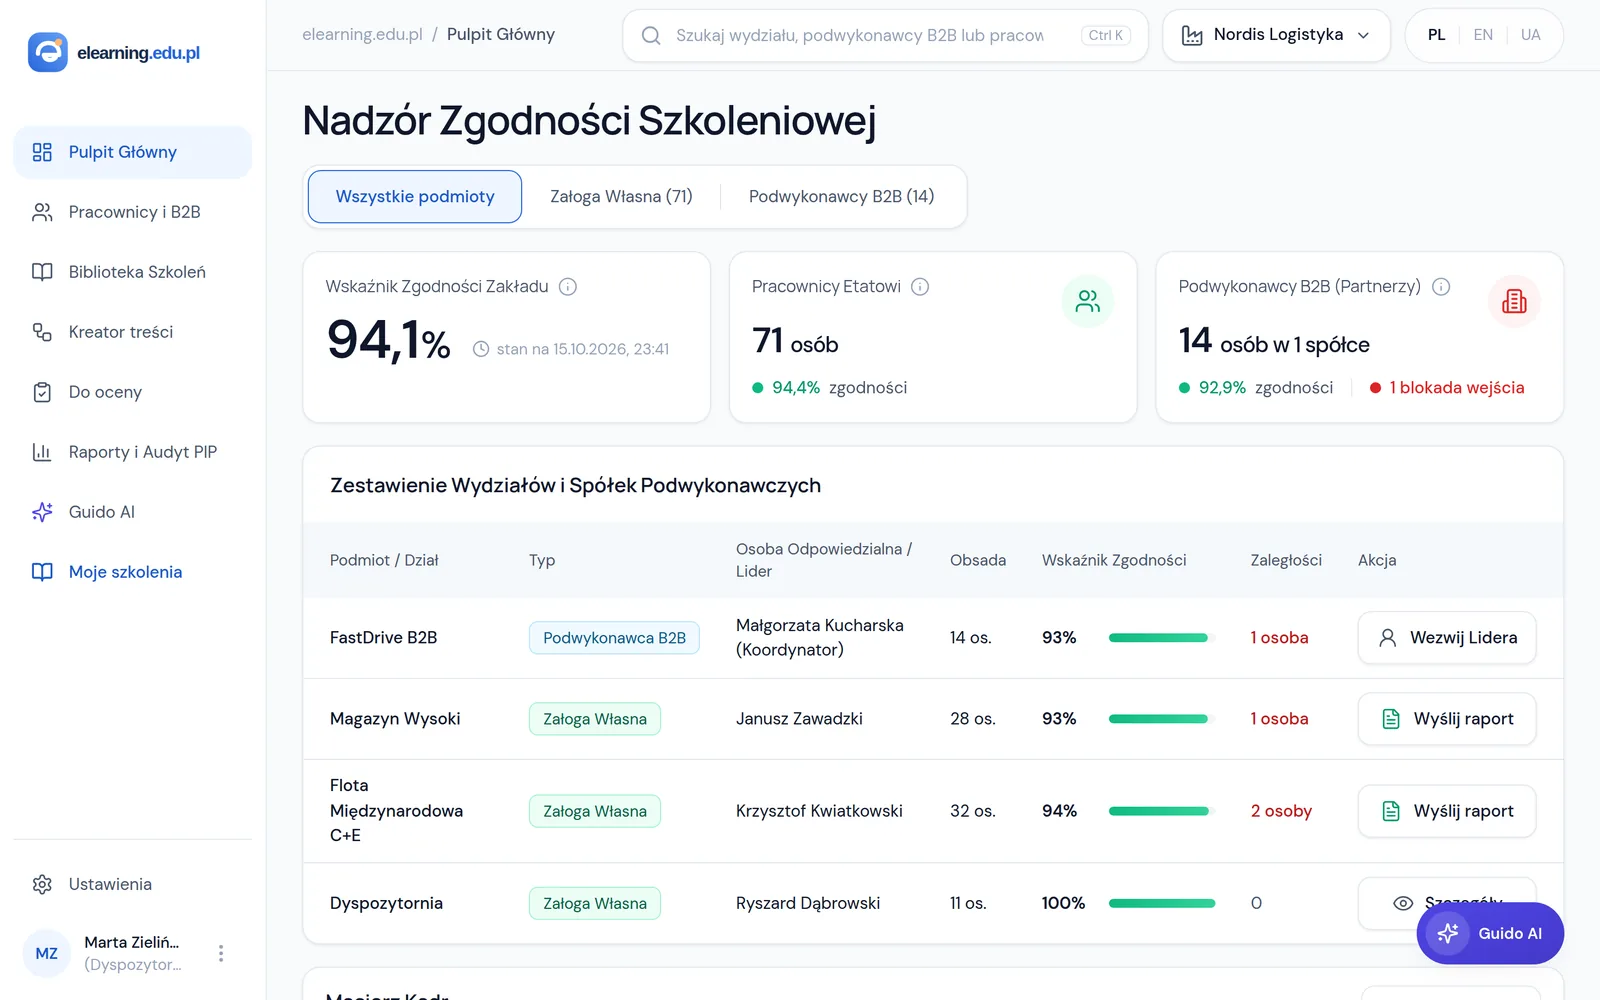Click Wyślij raport for Magazyn Wysoki
Viewport: 1600px width, 1000px height.
1447,719
